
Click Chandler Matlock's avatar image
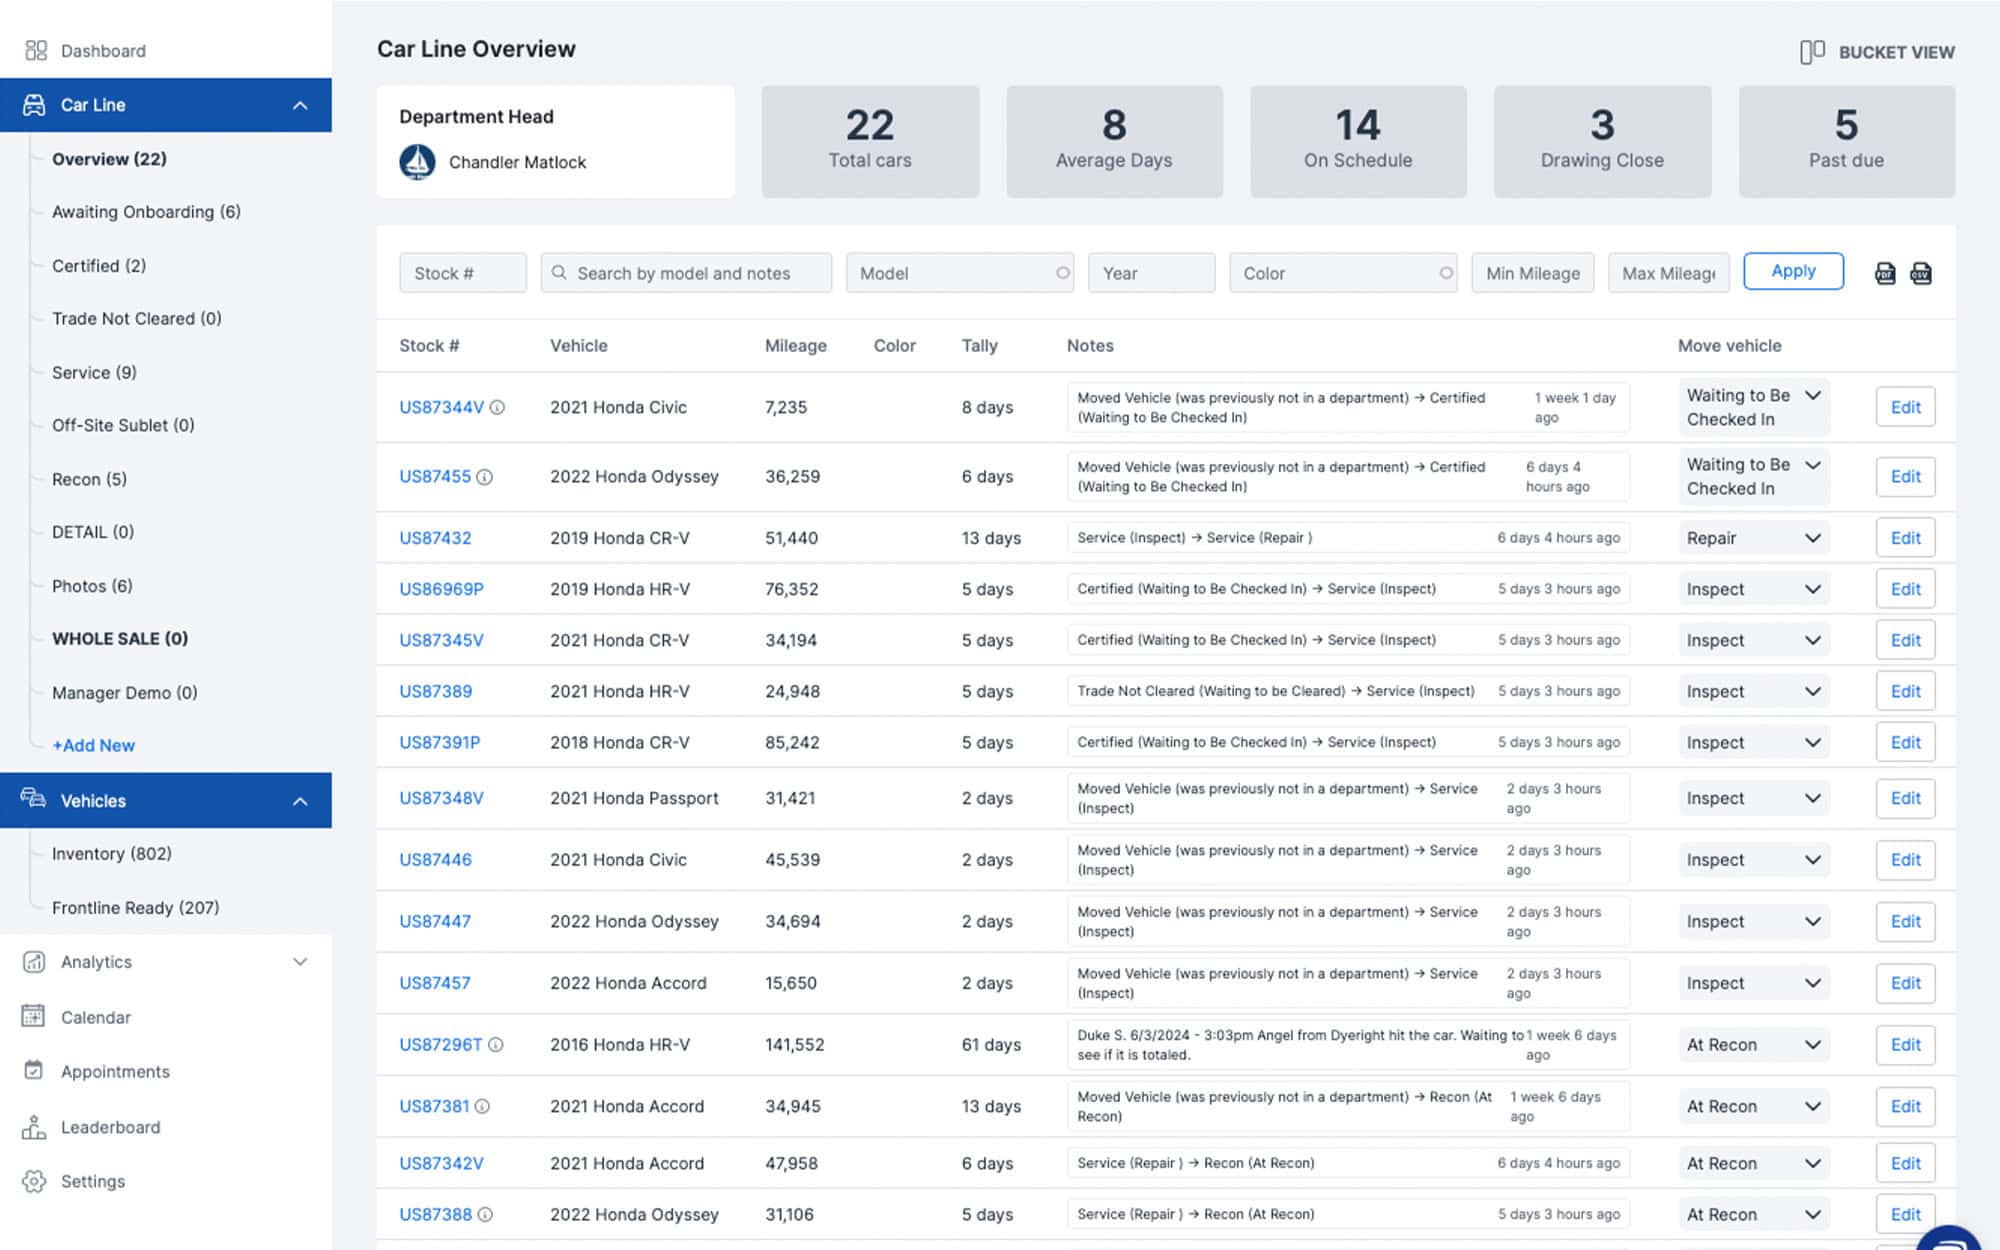(417, 162)
